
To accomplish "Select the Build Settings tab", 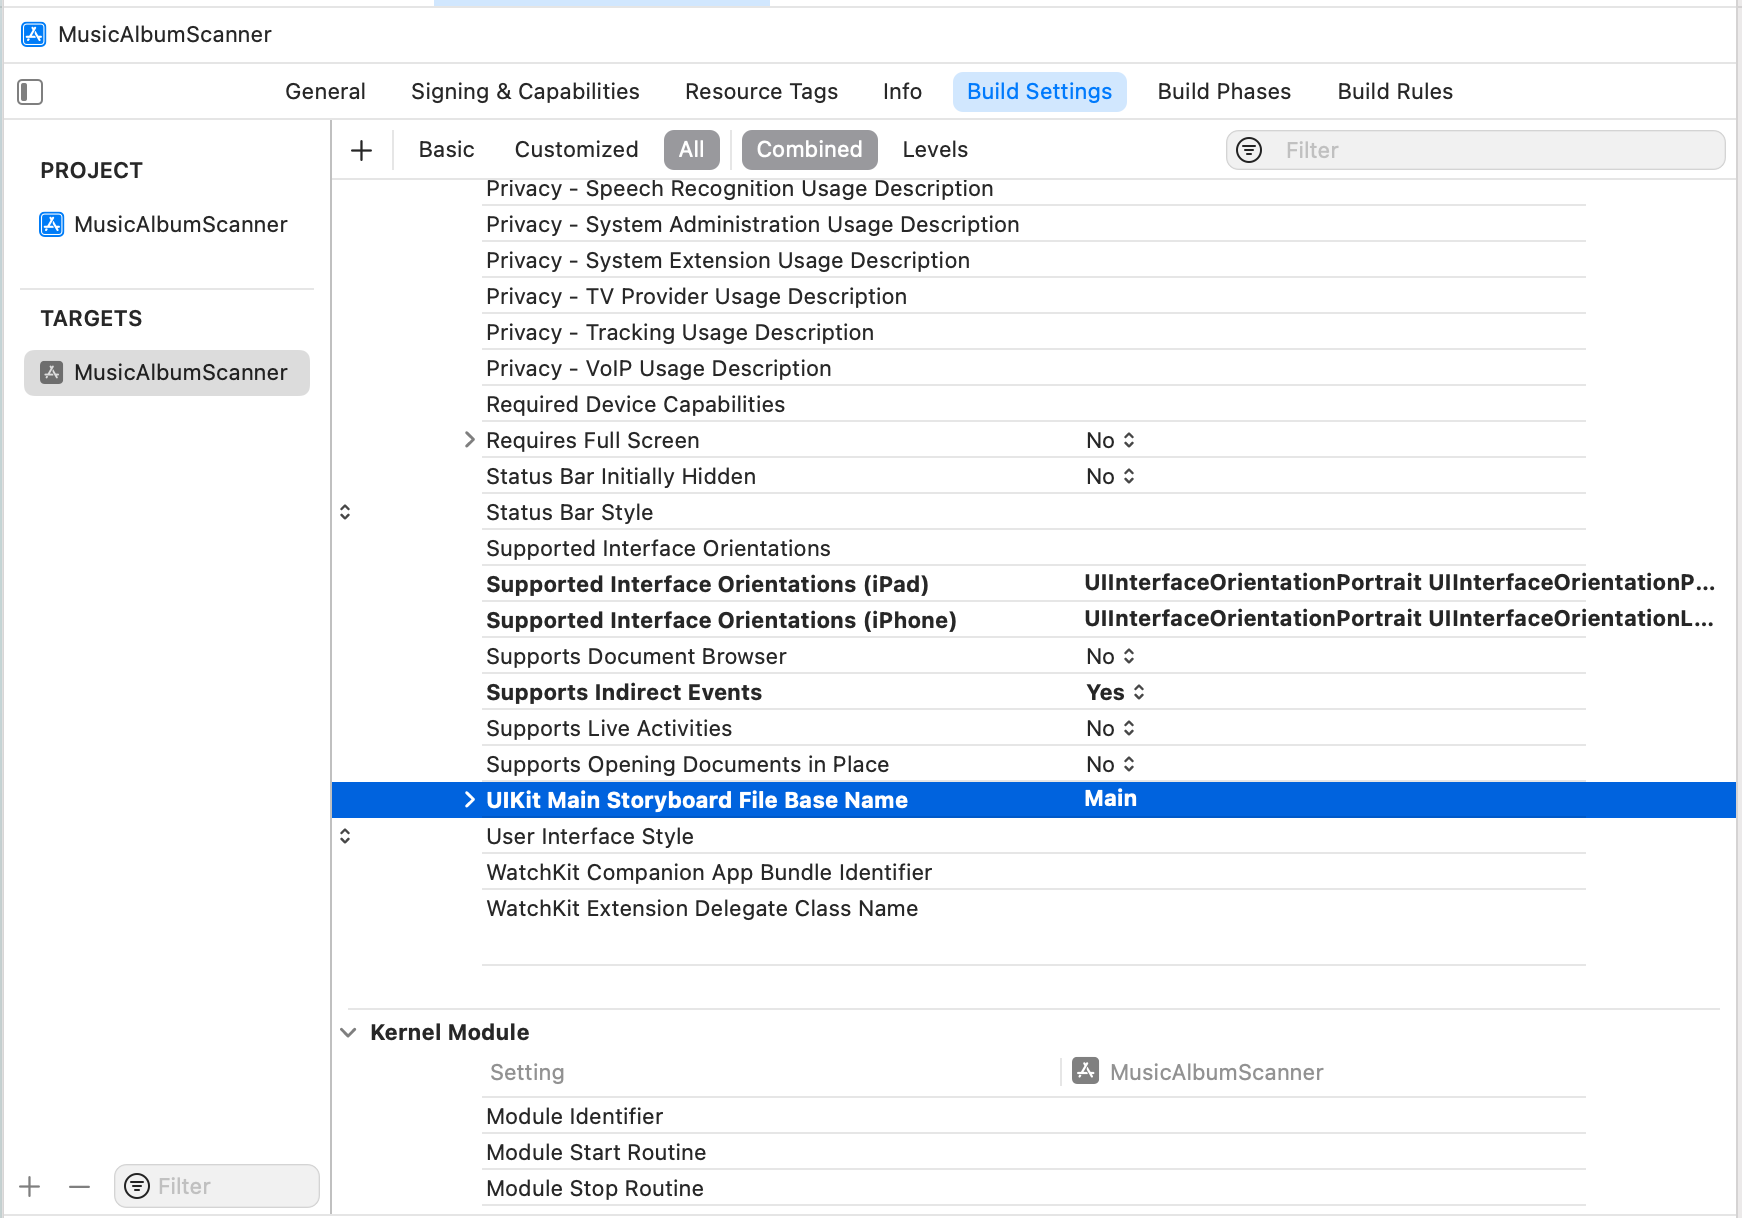I will coord(1039,92).
